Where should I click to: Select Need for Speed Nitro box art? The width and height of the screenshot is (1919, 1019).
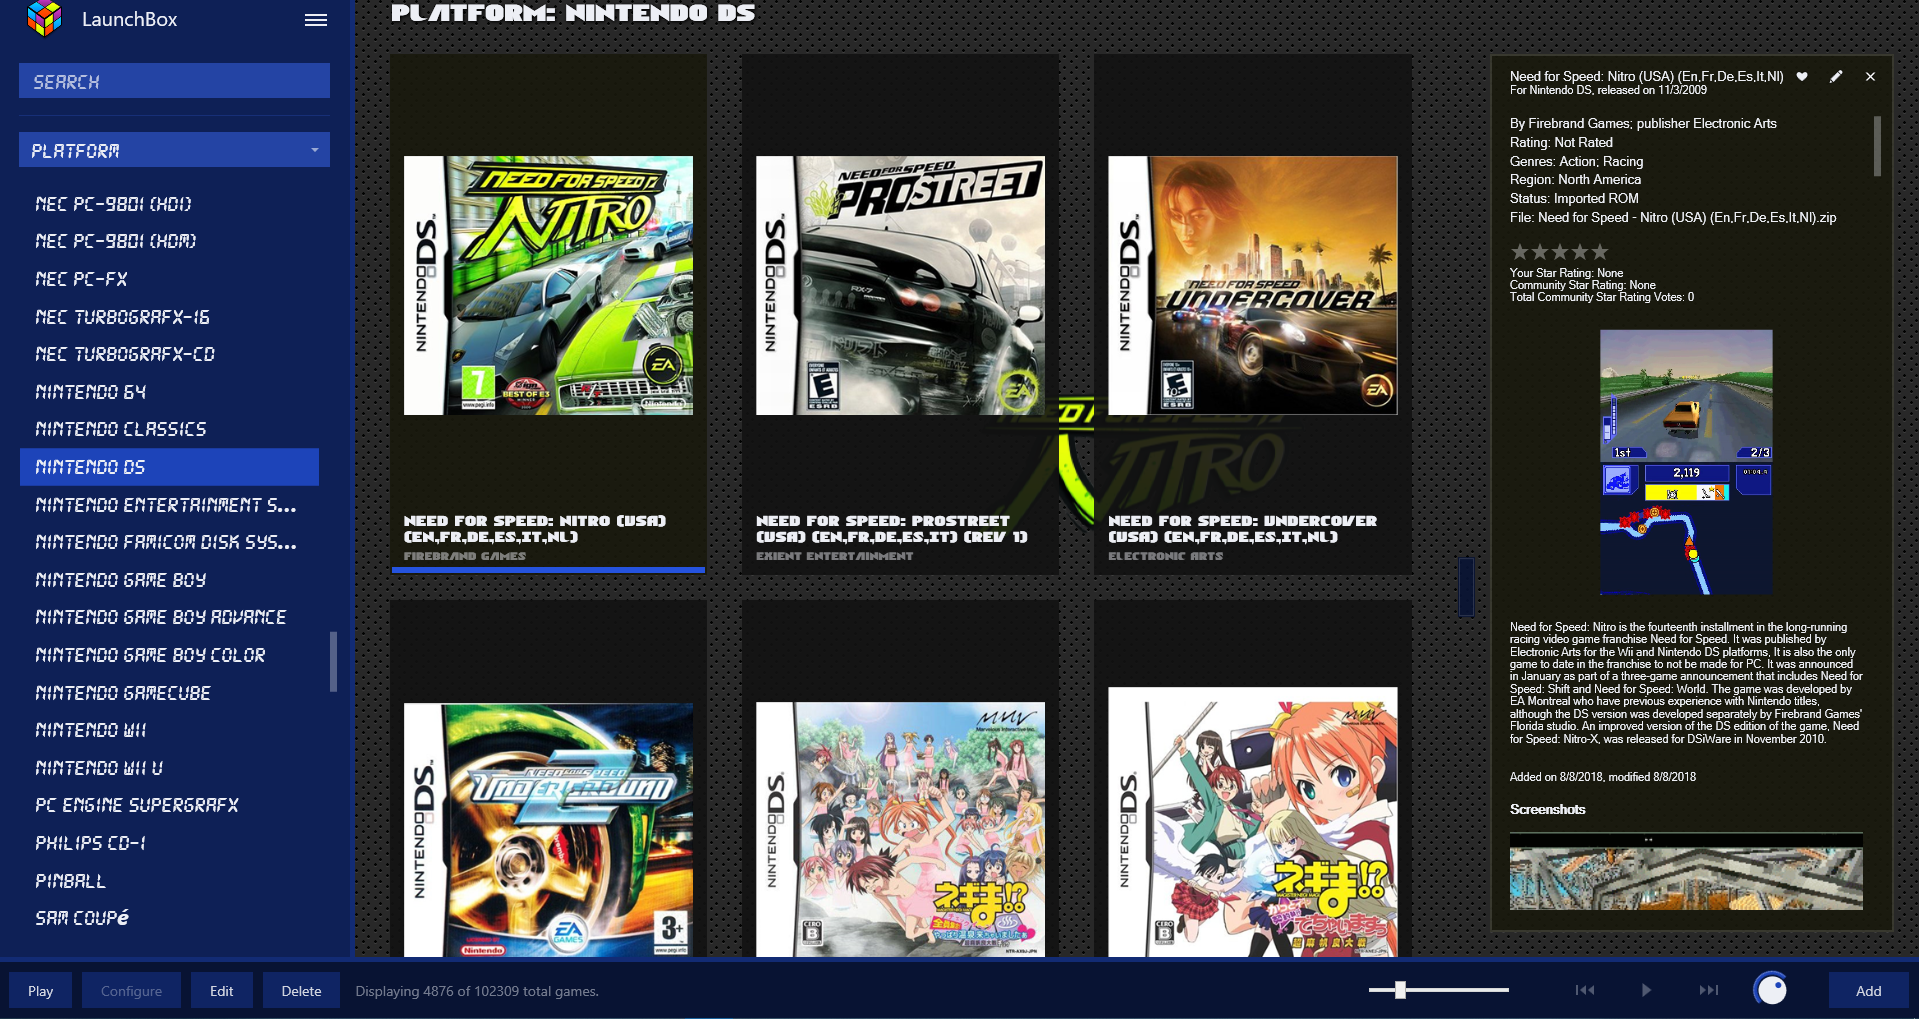click(x=548, y=285)
